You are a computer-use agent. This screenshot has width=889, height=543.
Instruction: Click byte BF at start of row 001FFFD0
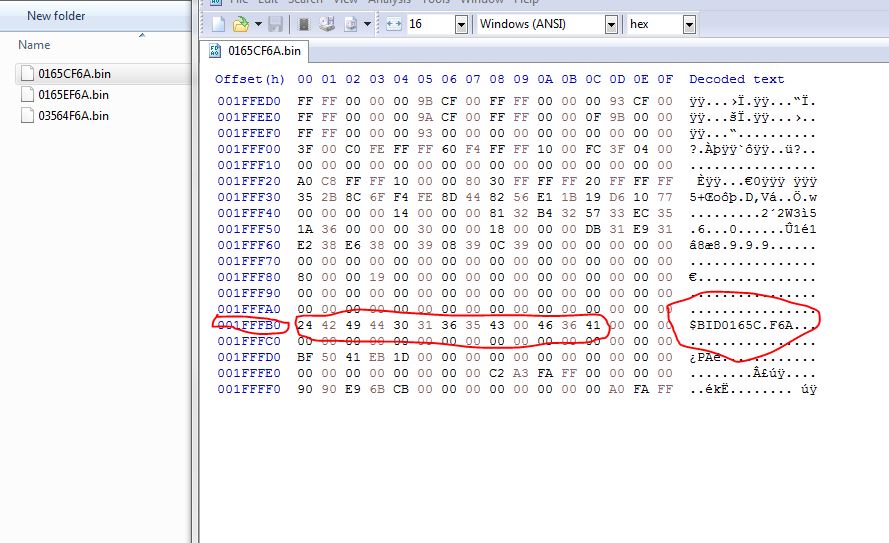(x=305, y=357)
